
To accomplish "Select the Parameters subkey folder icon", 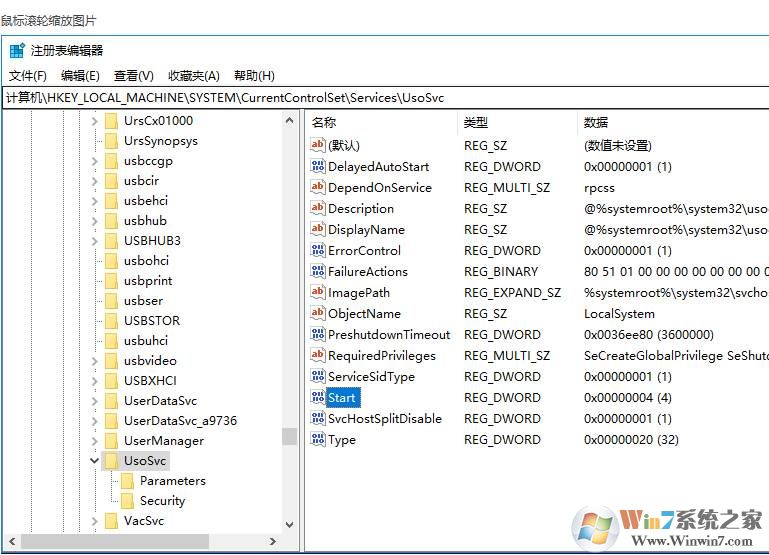I will (127, 481).
